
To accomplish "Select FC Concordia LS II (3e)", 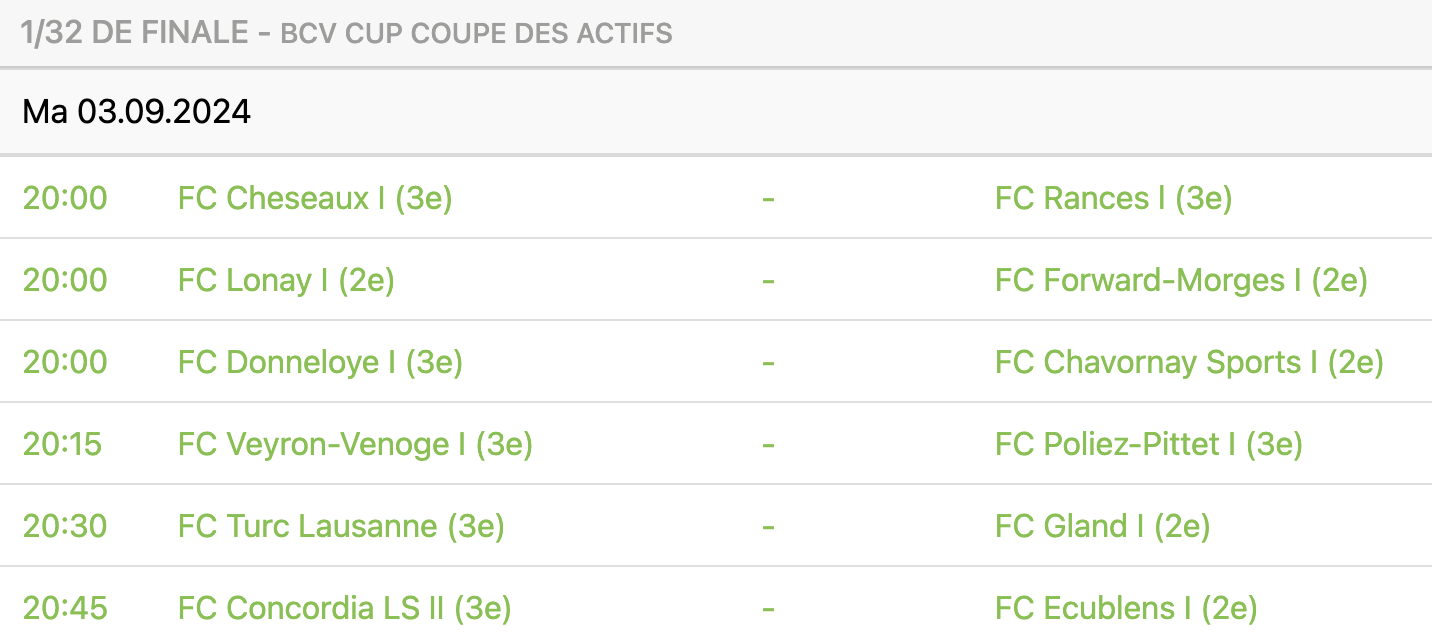I will click(x=345, y=608).
